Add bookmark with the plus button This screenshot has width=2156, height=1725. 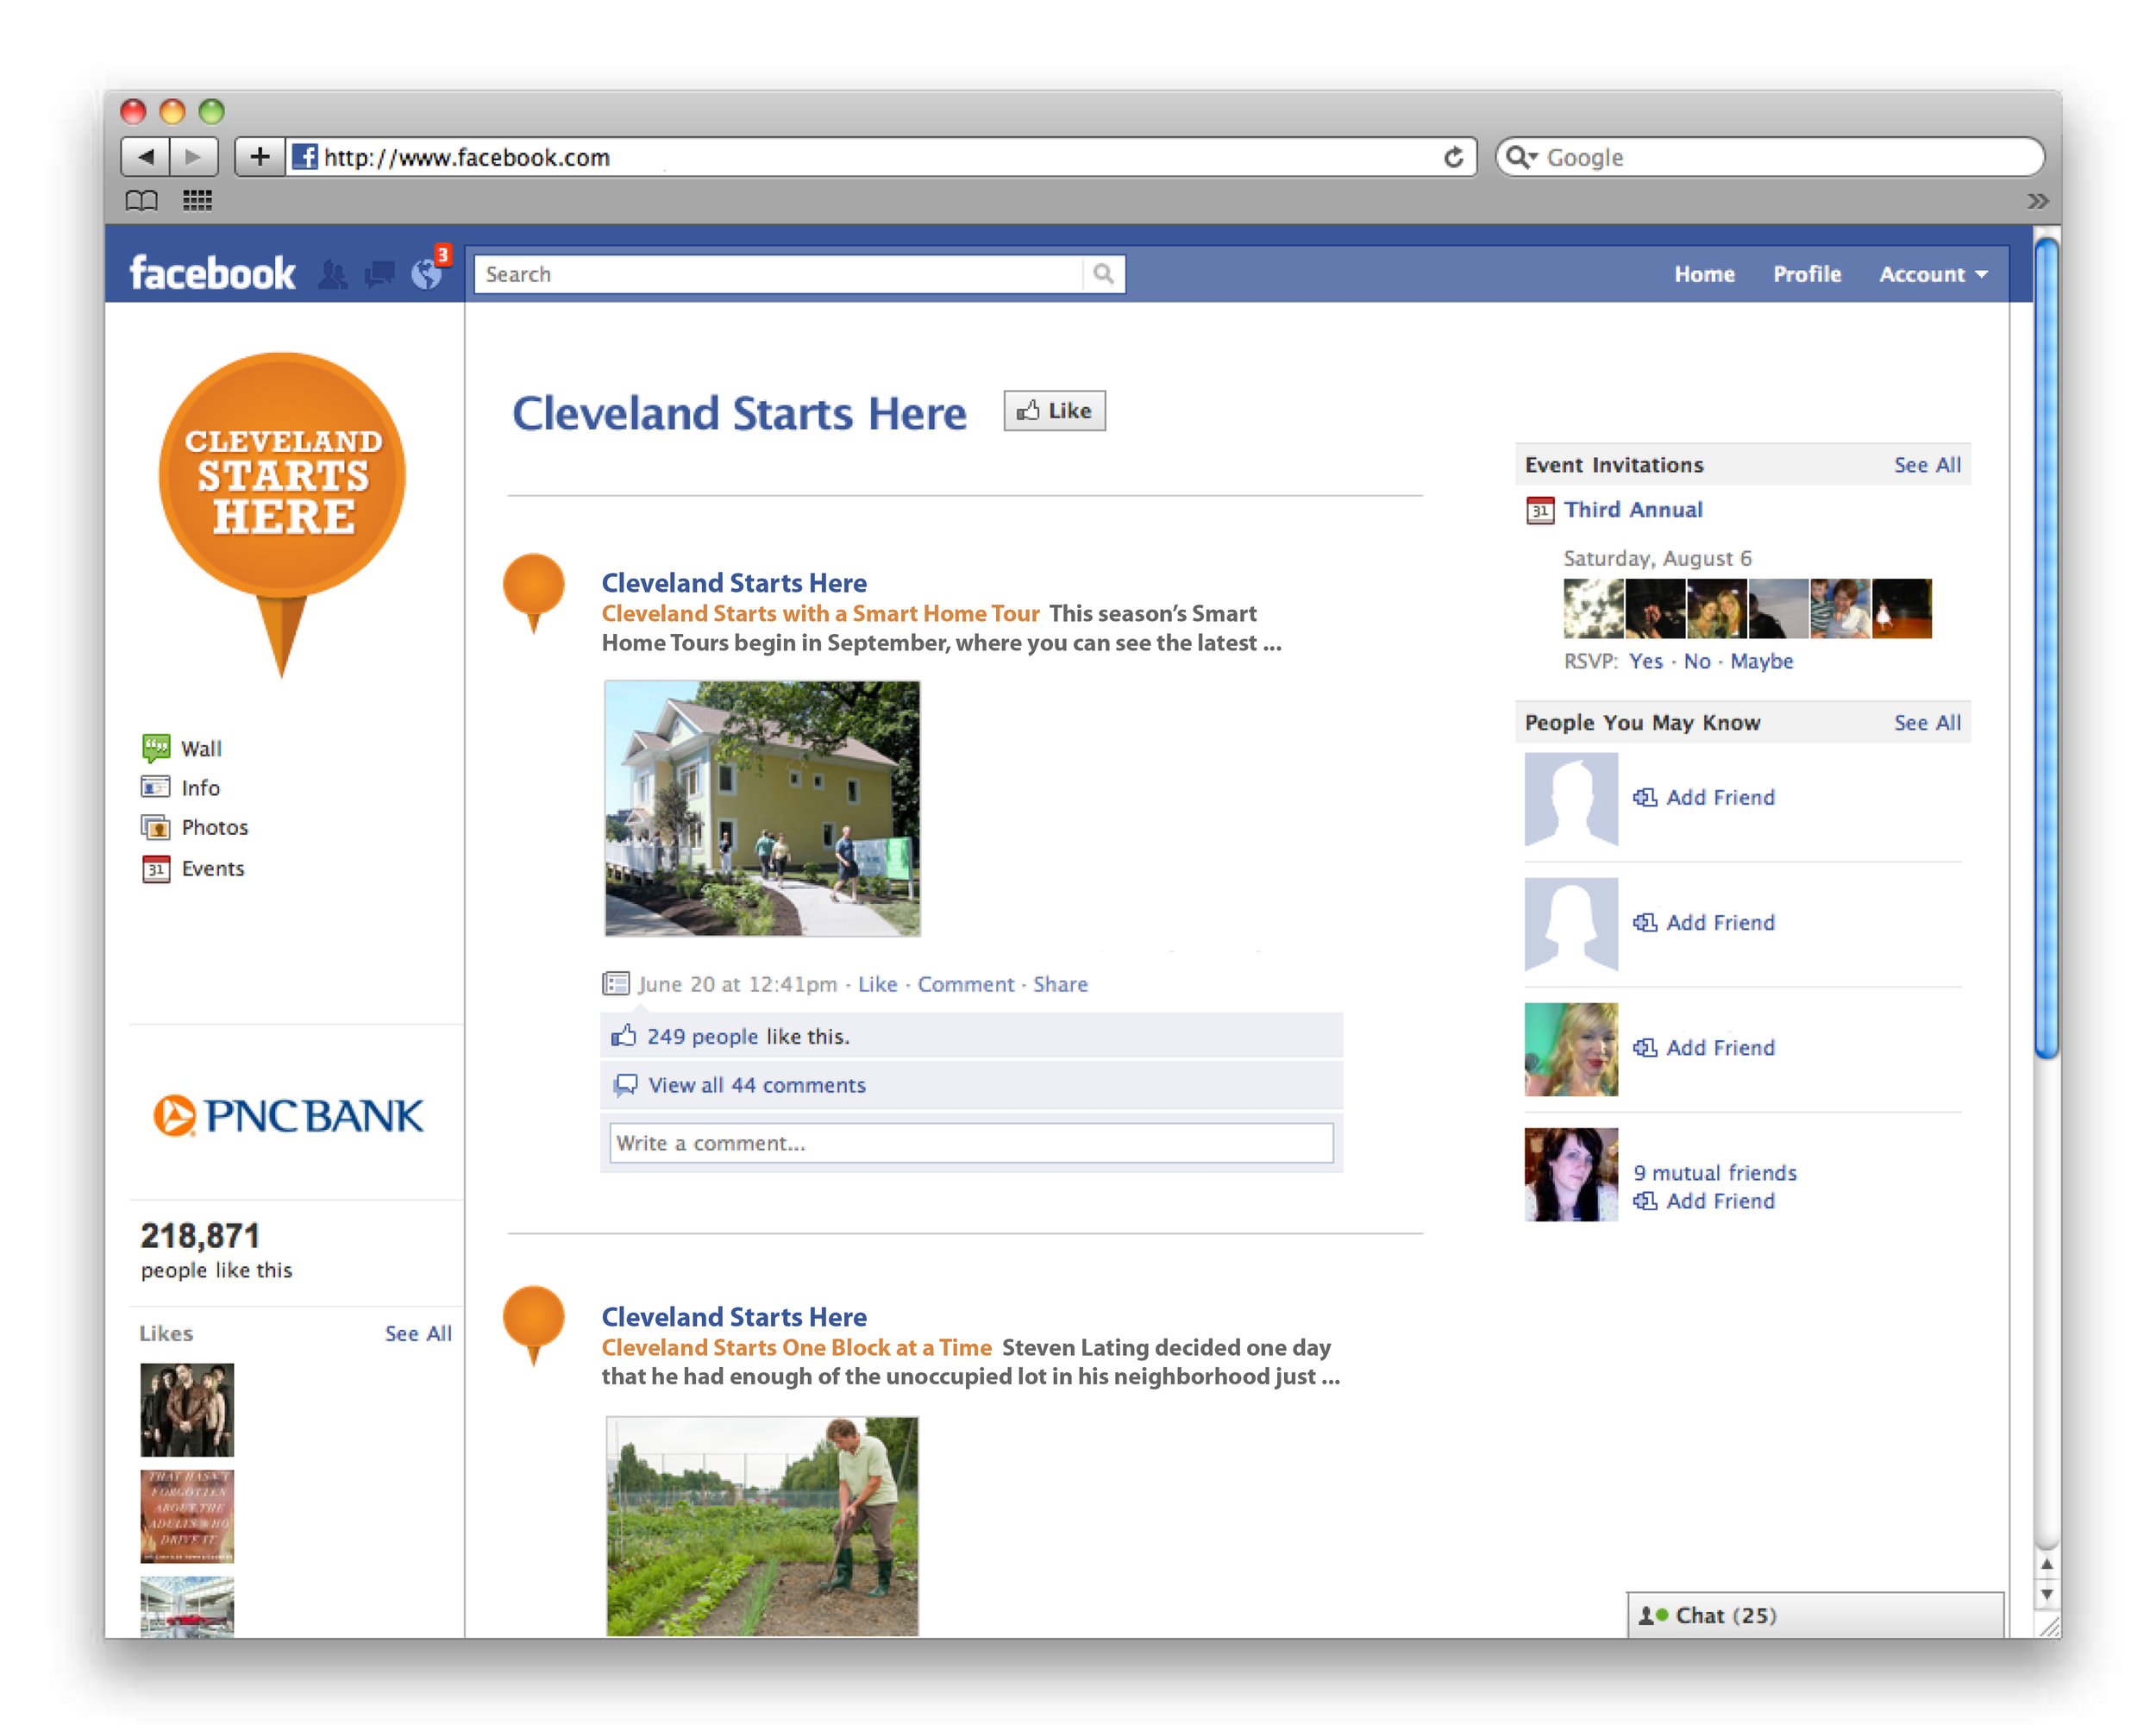[259, 157]
